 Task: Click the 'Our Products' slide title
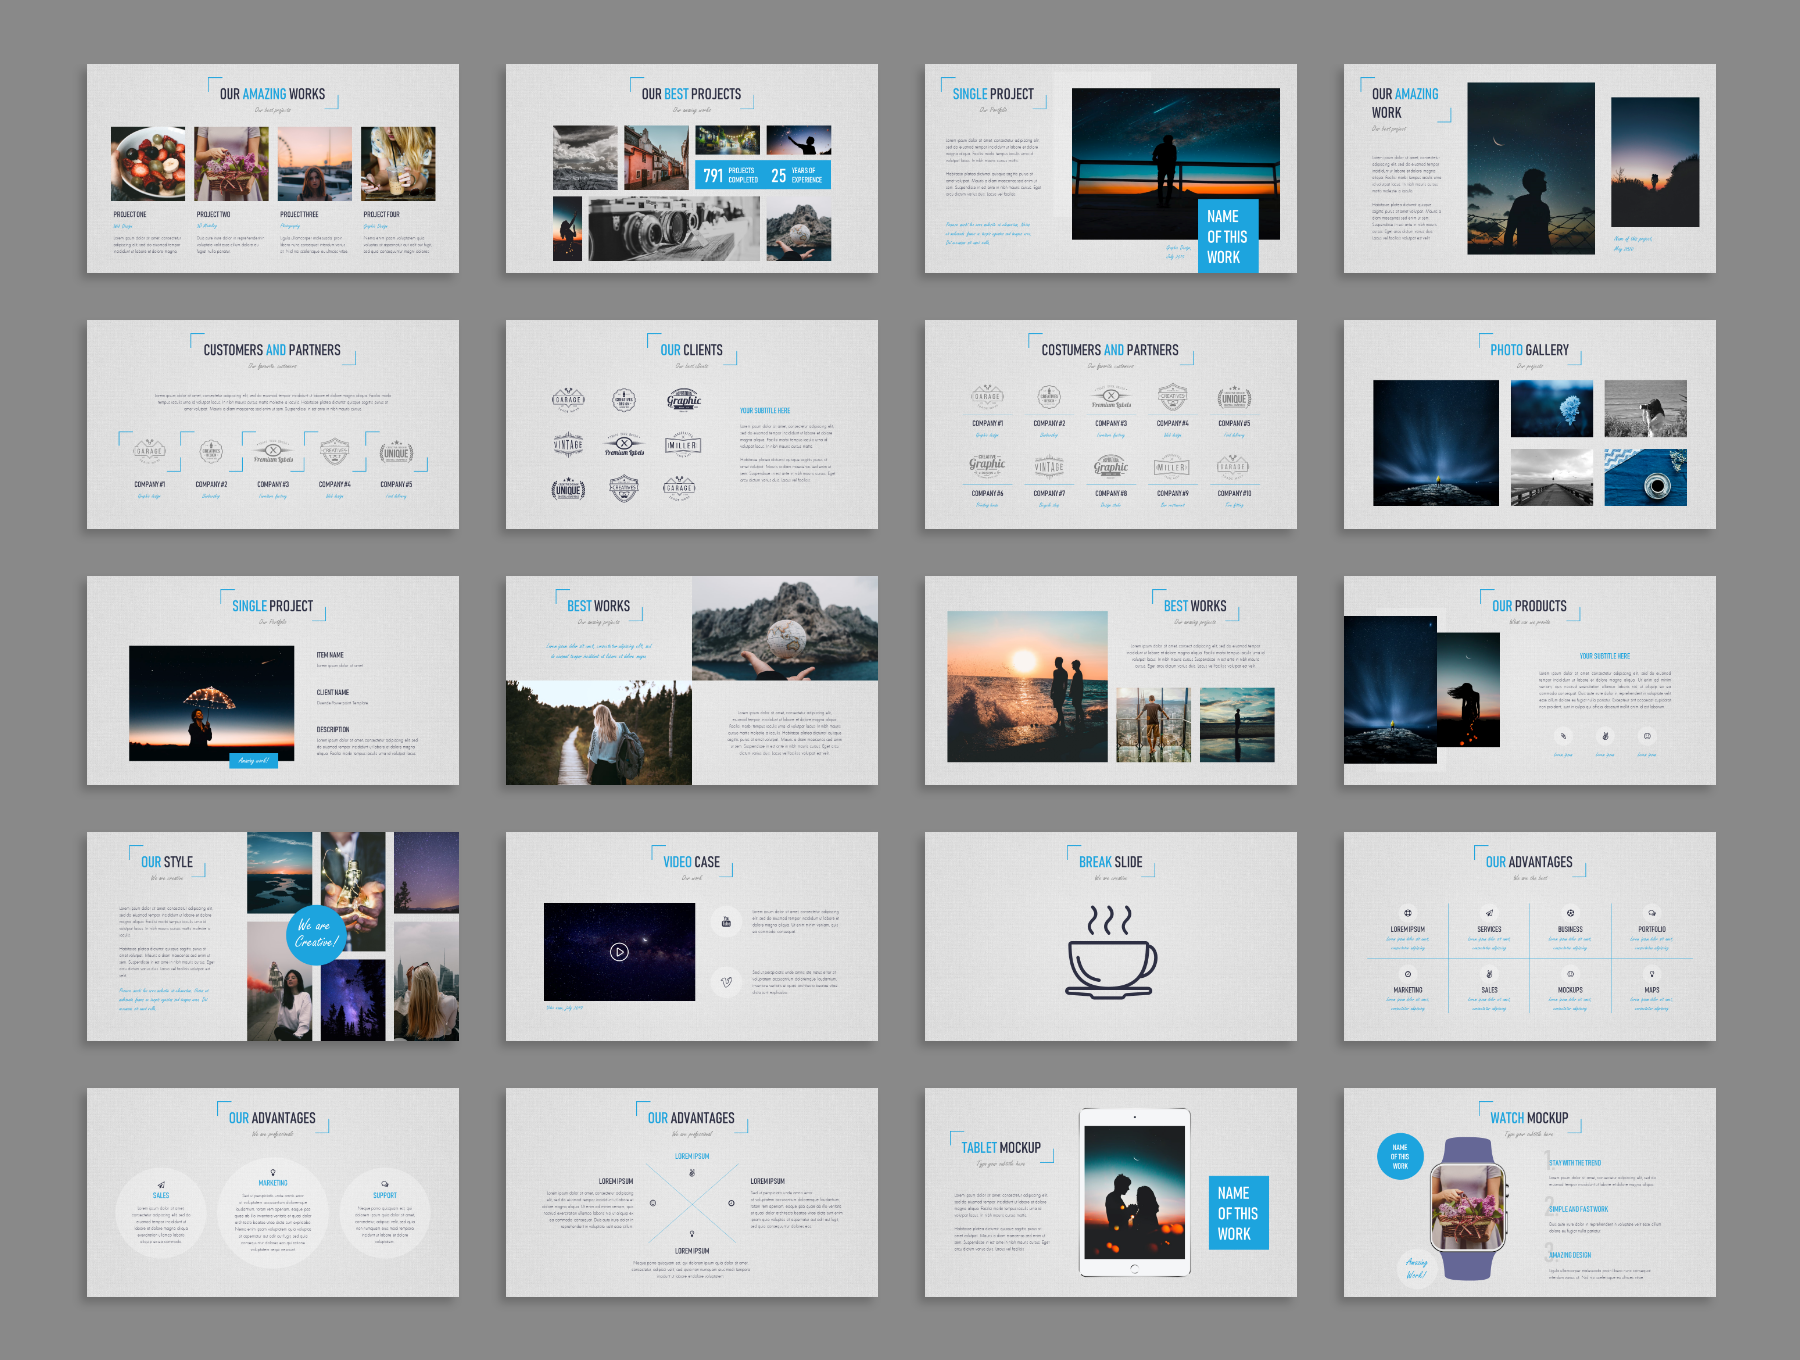[x=1529, y=606]
